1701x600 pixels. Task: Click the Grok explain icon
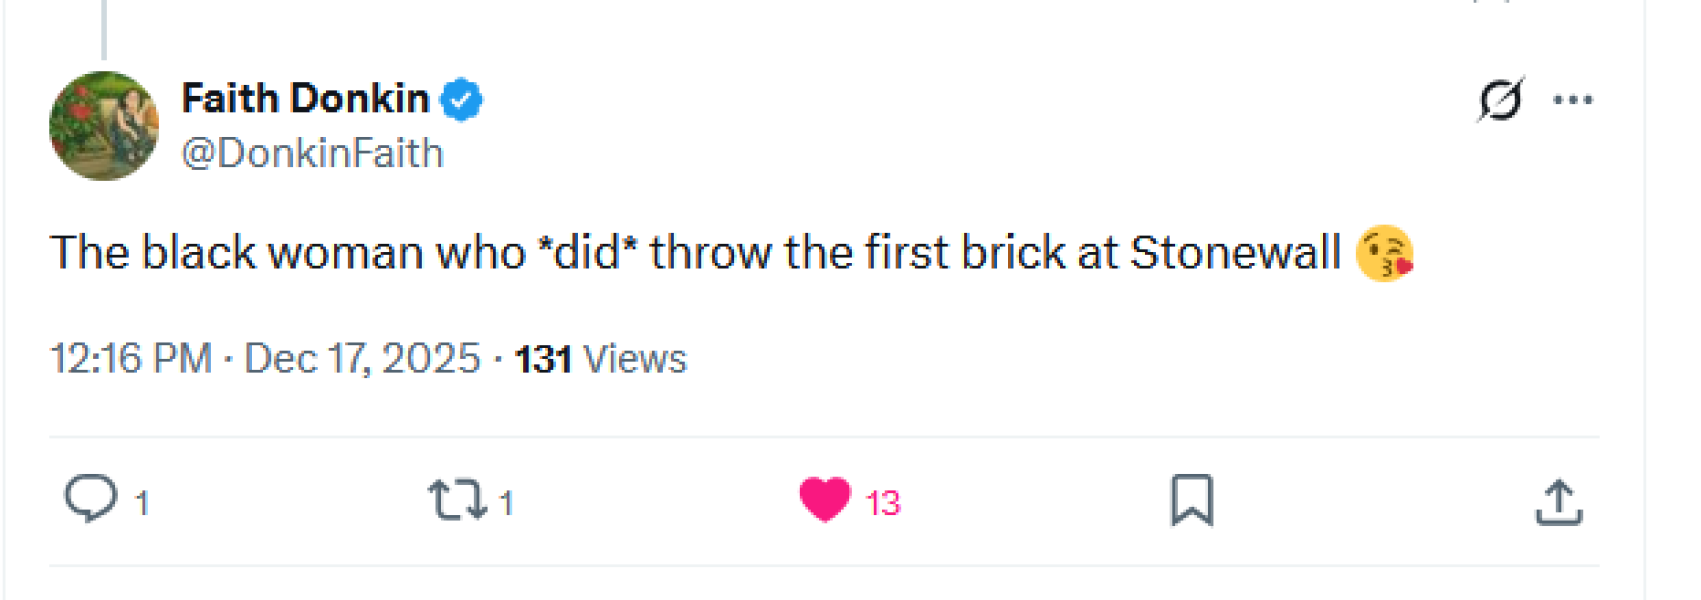pos(1500,100)
